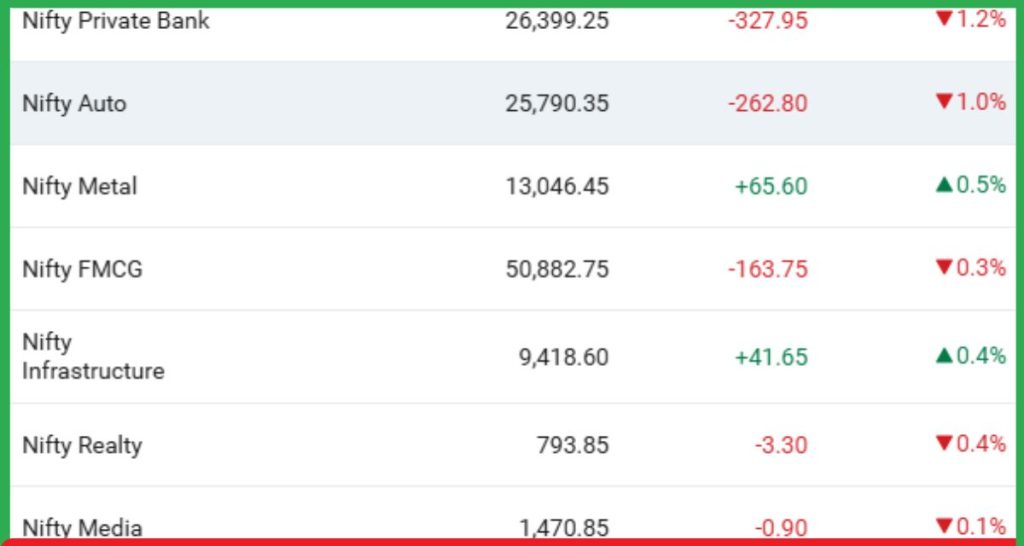Click the red down arrow for Nifty FMCG
The image size is (1024, 546).
pyautogui.click(x=944, y=267)
